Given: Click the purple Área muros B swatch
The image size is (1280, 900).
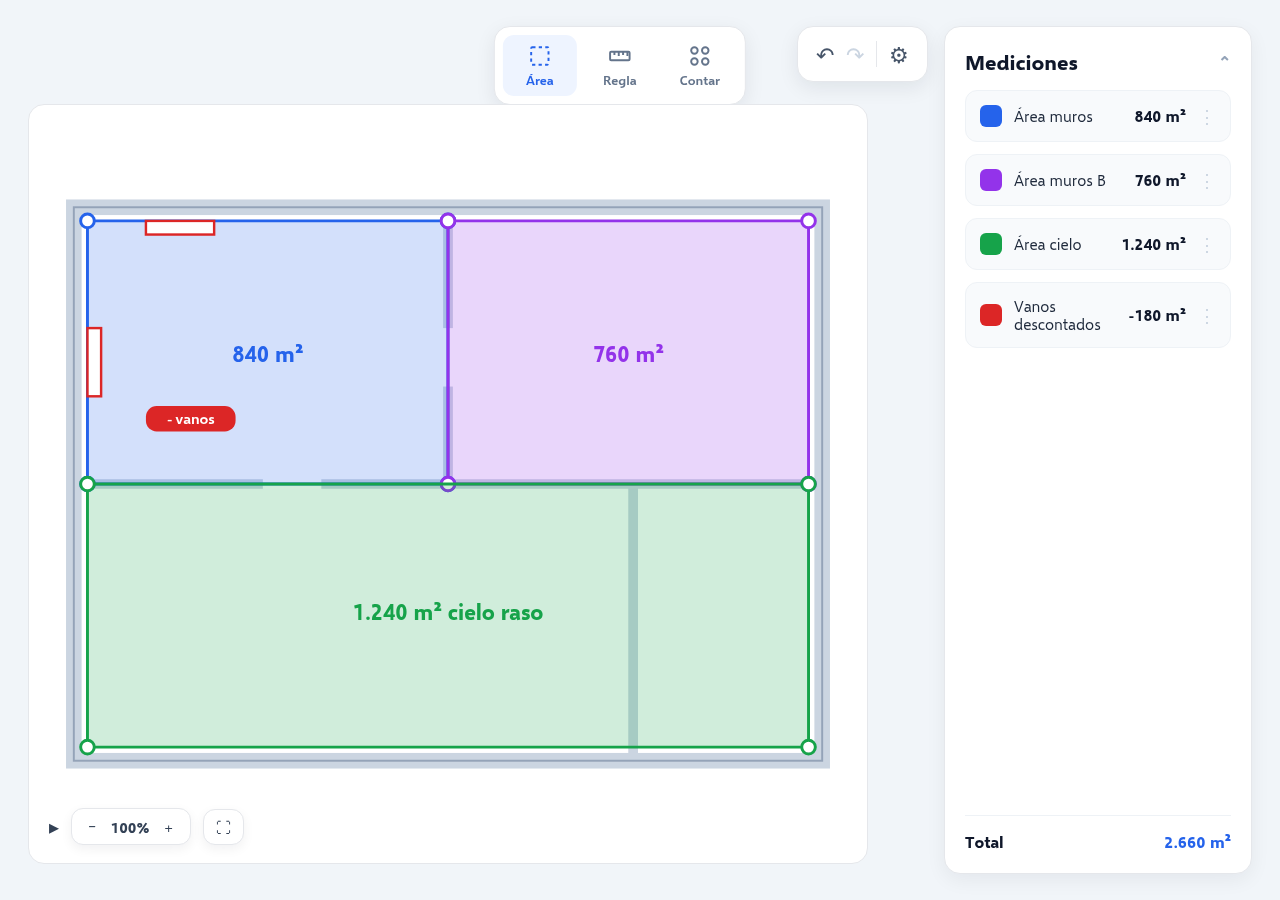Looking at the screenshot, I should (991, 180).
